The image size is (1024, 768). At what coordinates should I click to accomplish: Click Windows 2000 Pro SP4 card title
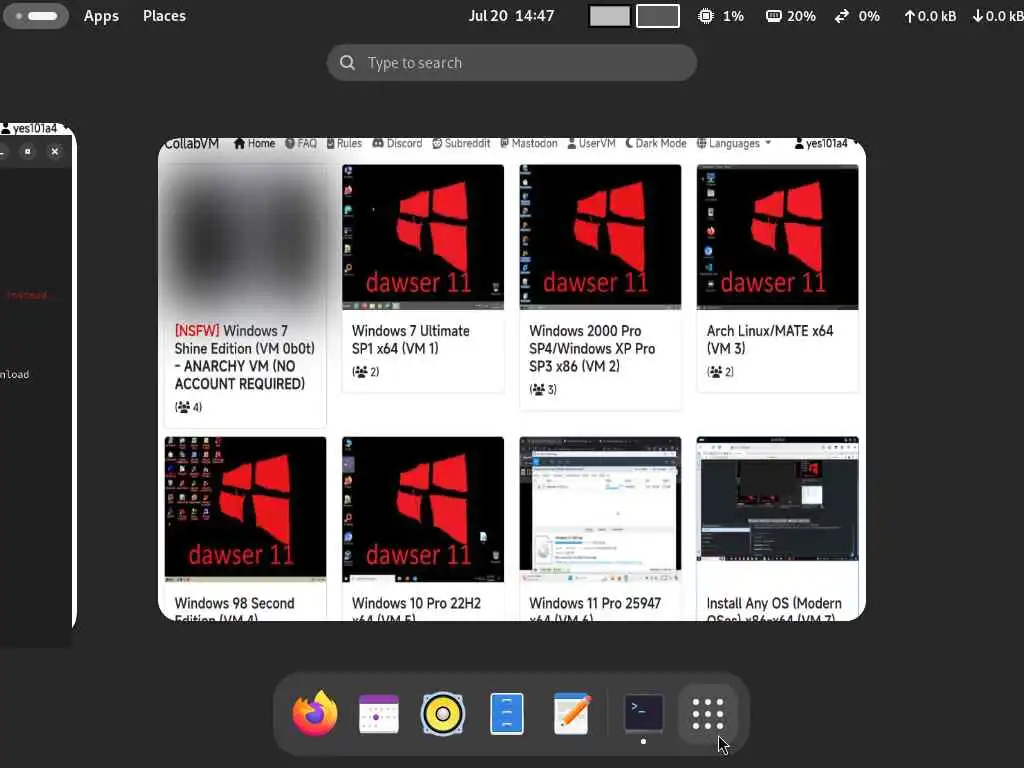592,348
